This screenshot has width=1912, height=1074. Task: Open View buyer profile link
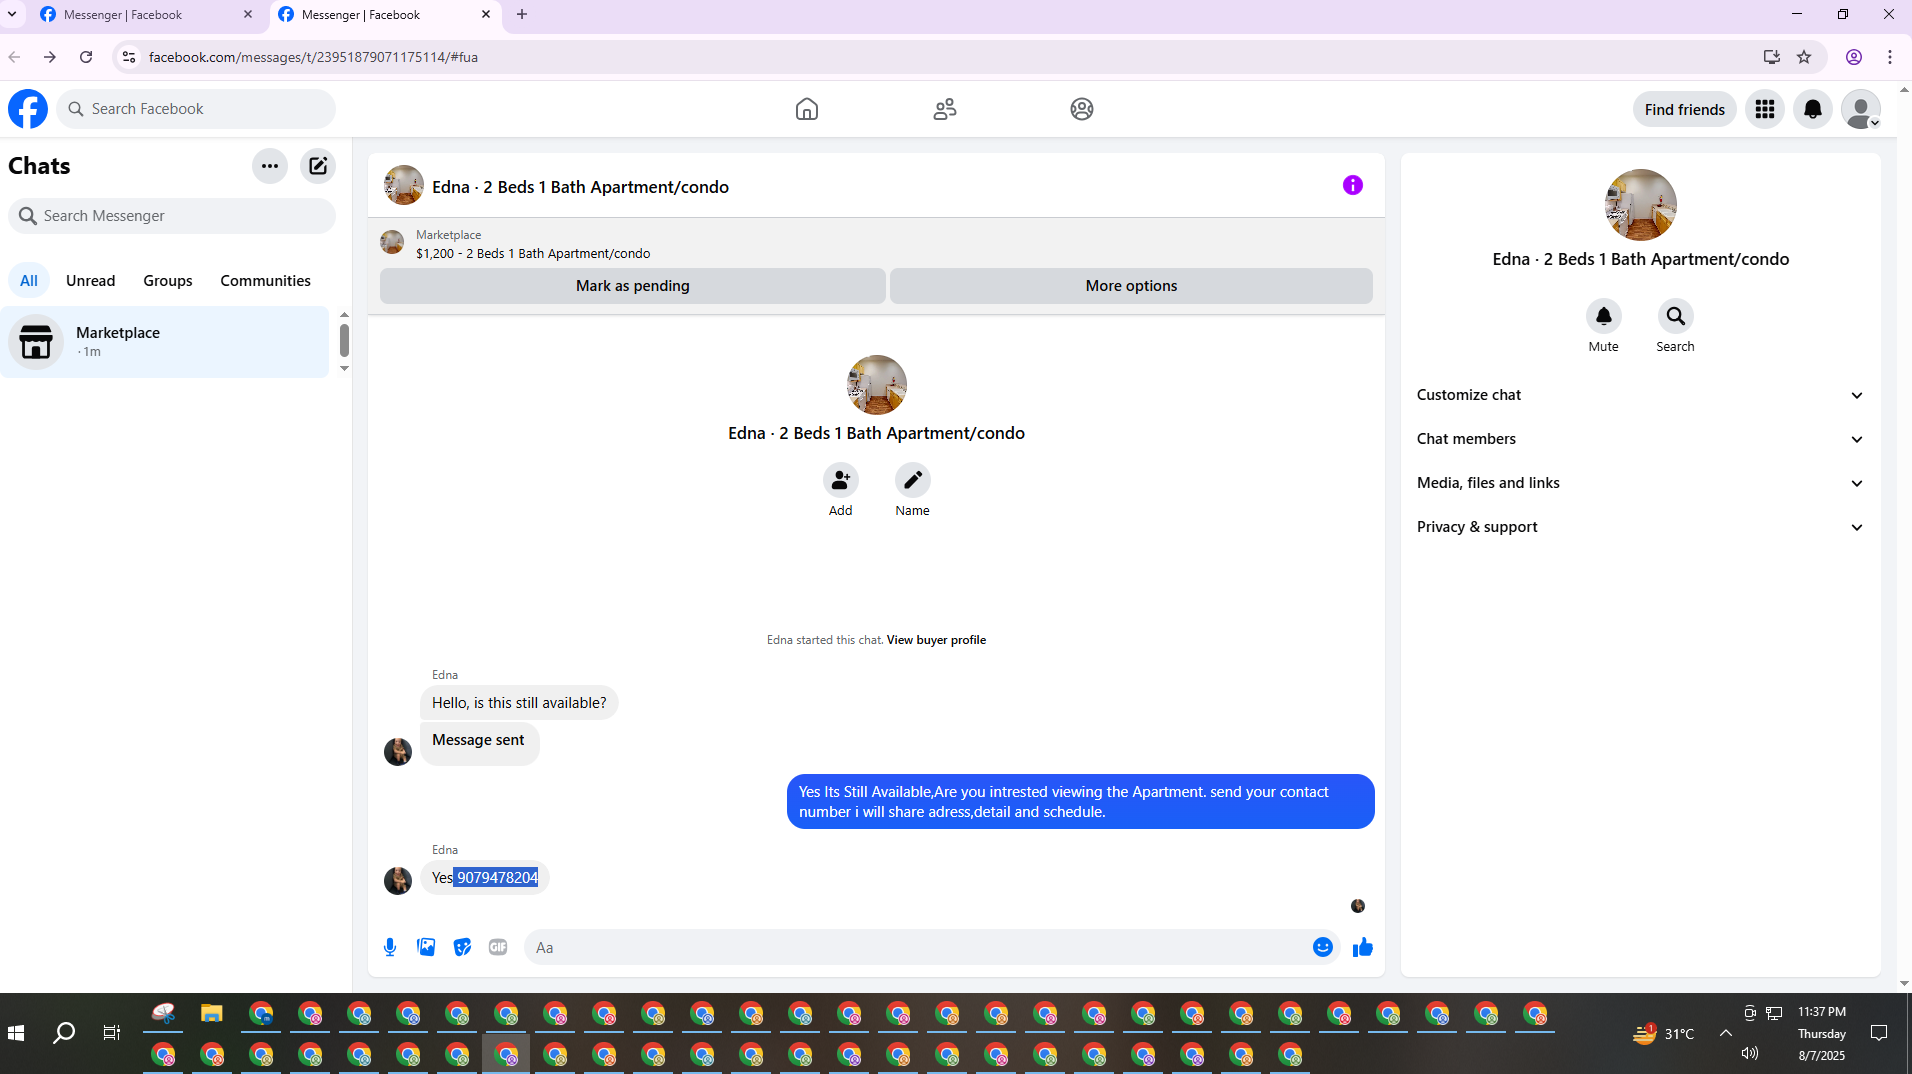click(936, 640)
